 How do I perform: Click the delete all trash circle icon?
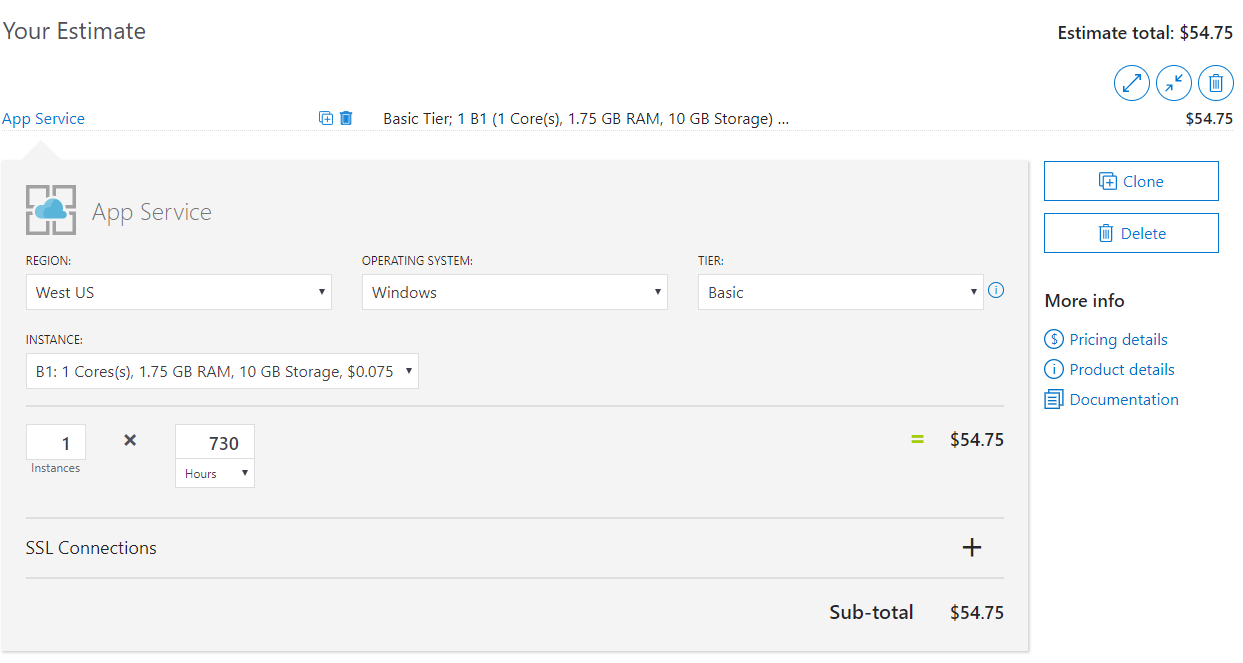click(1216, 83)
